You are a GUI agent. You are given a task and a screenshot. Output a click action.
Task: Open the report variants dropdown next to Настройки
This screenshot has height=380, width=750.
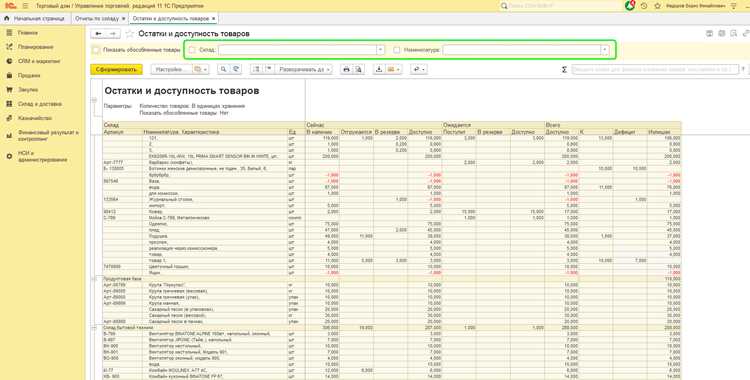[201, 69]
